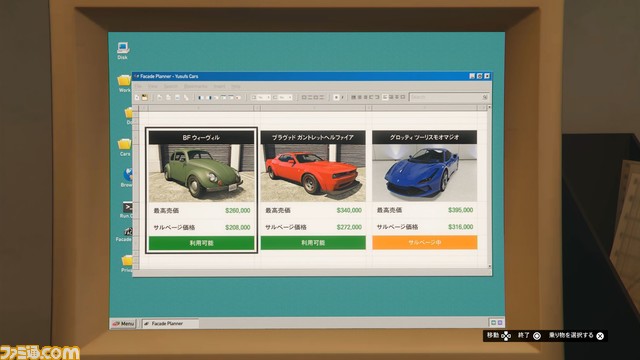
Task: Select the Facade Planner taskbar item
Action: coord(170,324)
